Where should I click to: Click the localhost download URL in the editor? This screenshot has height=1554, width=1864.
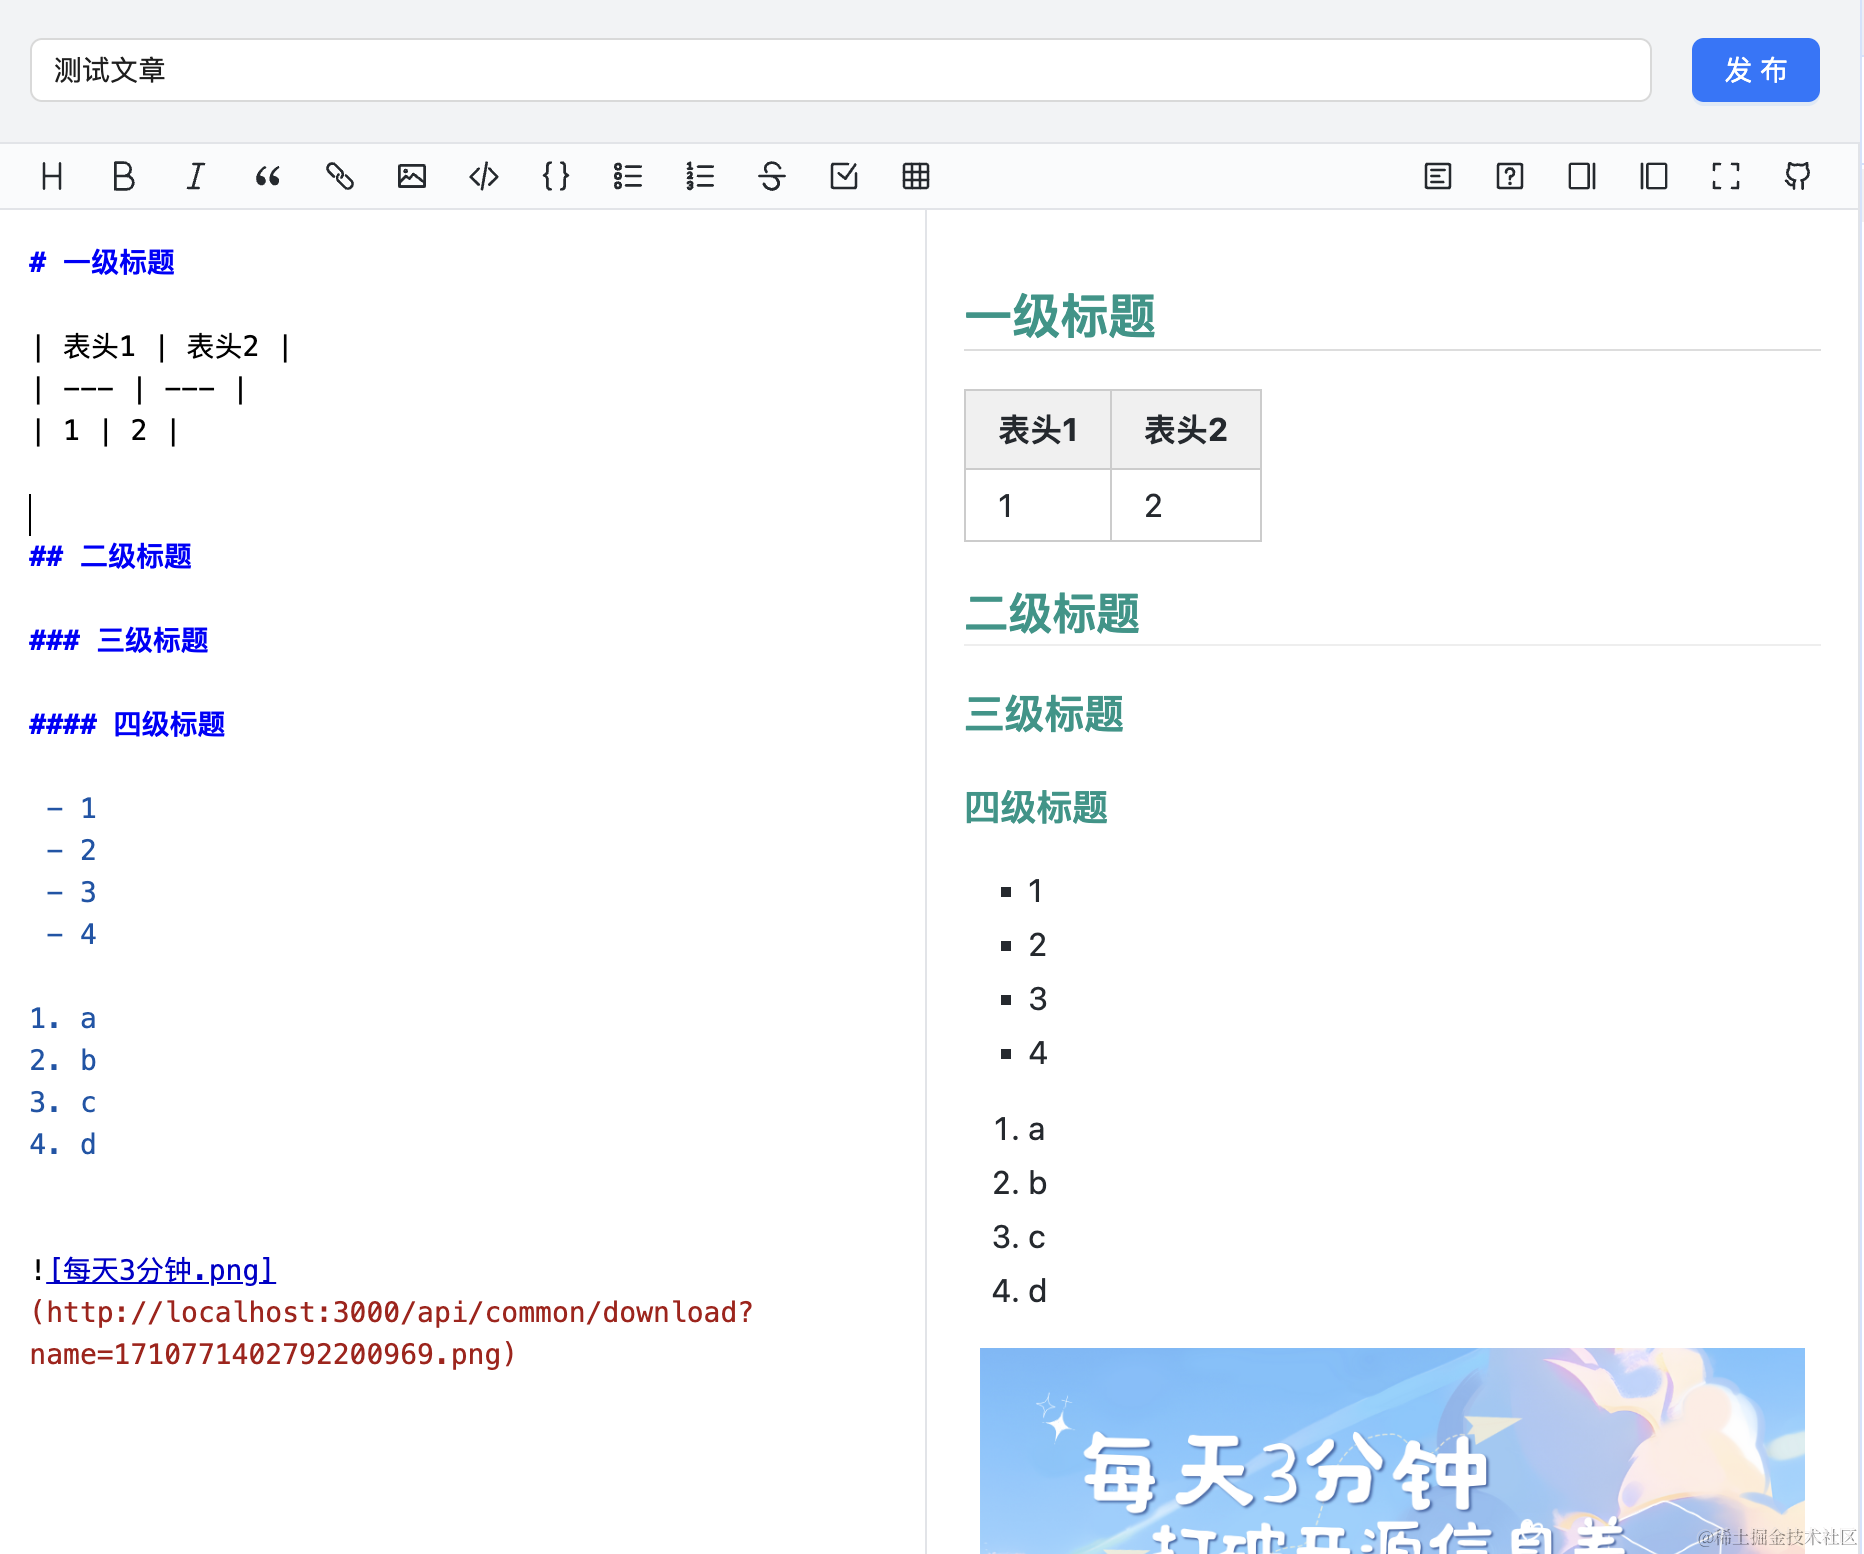click(x=391, y=1333)
